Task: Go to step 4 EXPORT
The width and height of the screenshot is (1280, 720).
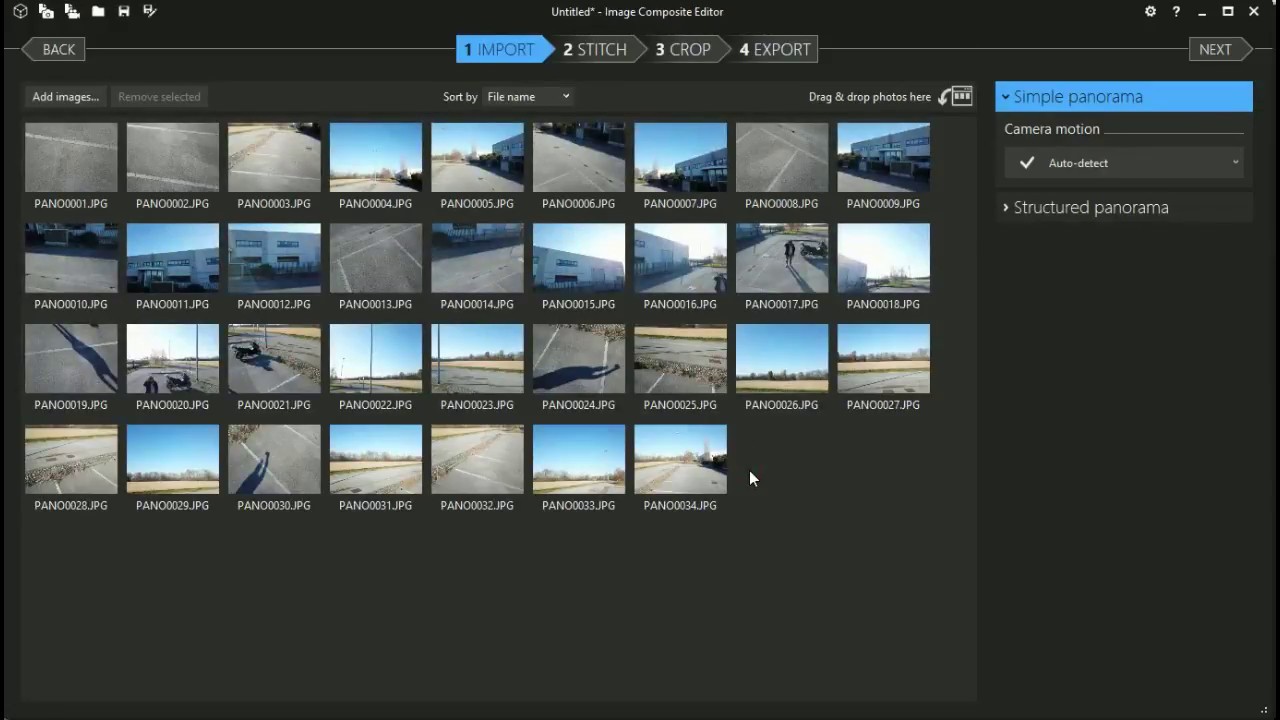Action: [x=776, y=49]
